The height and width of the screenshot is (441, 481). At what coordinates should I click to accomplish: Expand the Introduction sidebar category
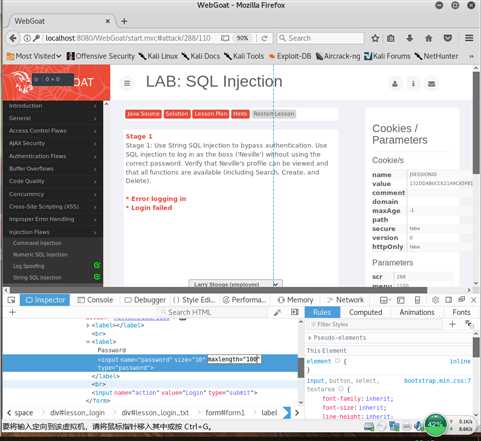click(52, 106)
